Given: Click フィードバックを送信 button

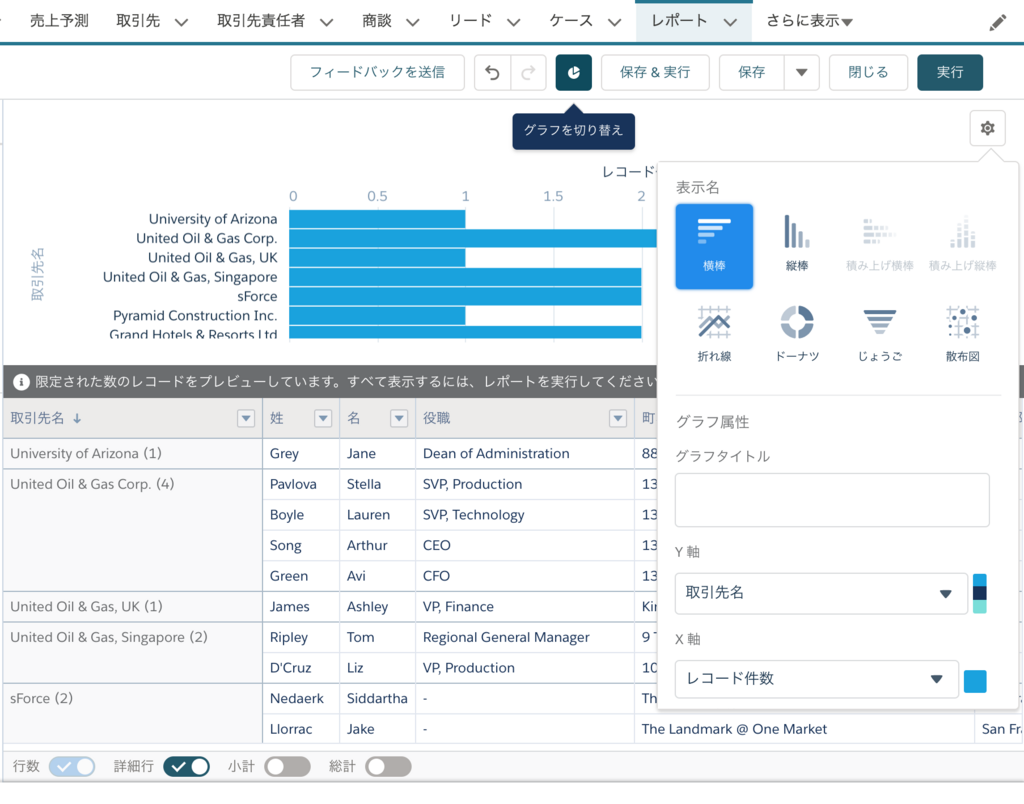Looking at the screenshot, I should [377, 72].
